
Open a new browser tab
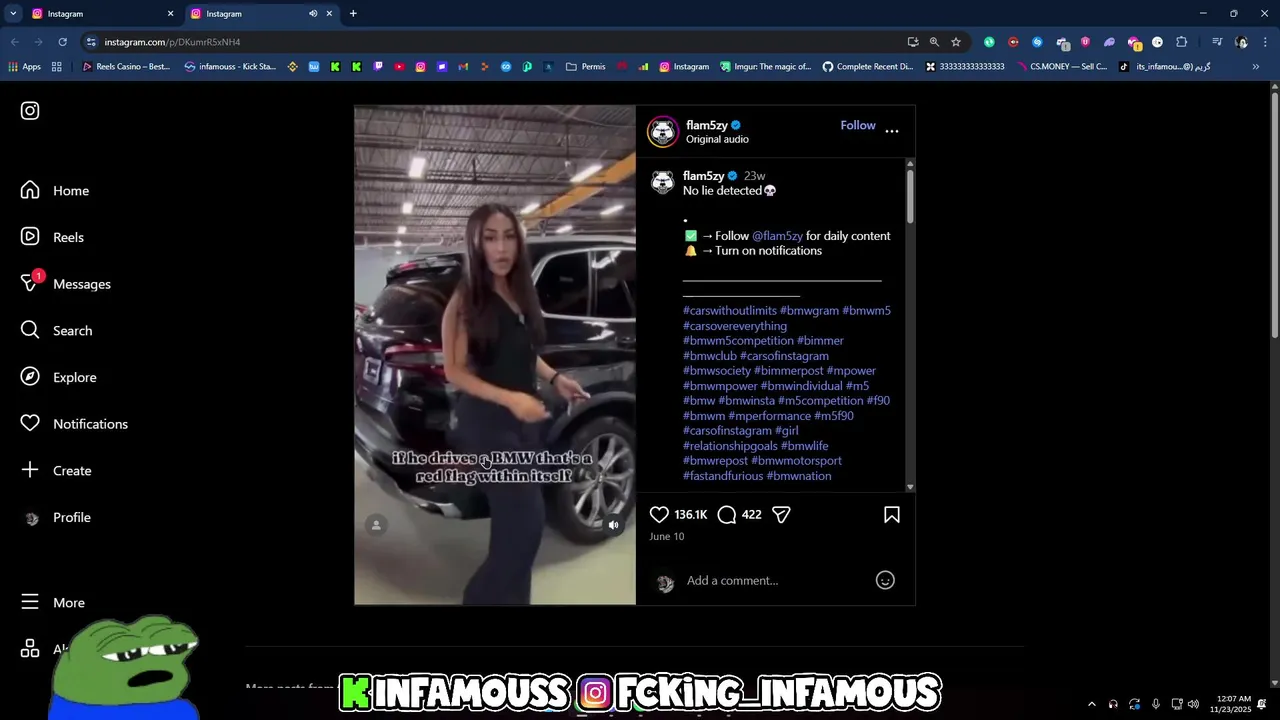(353, 14)
